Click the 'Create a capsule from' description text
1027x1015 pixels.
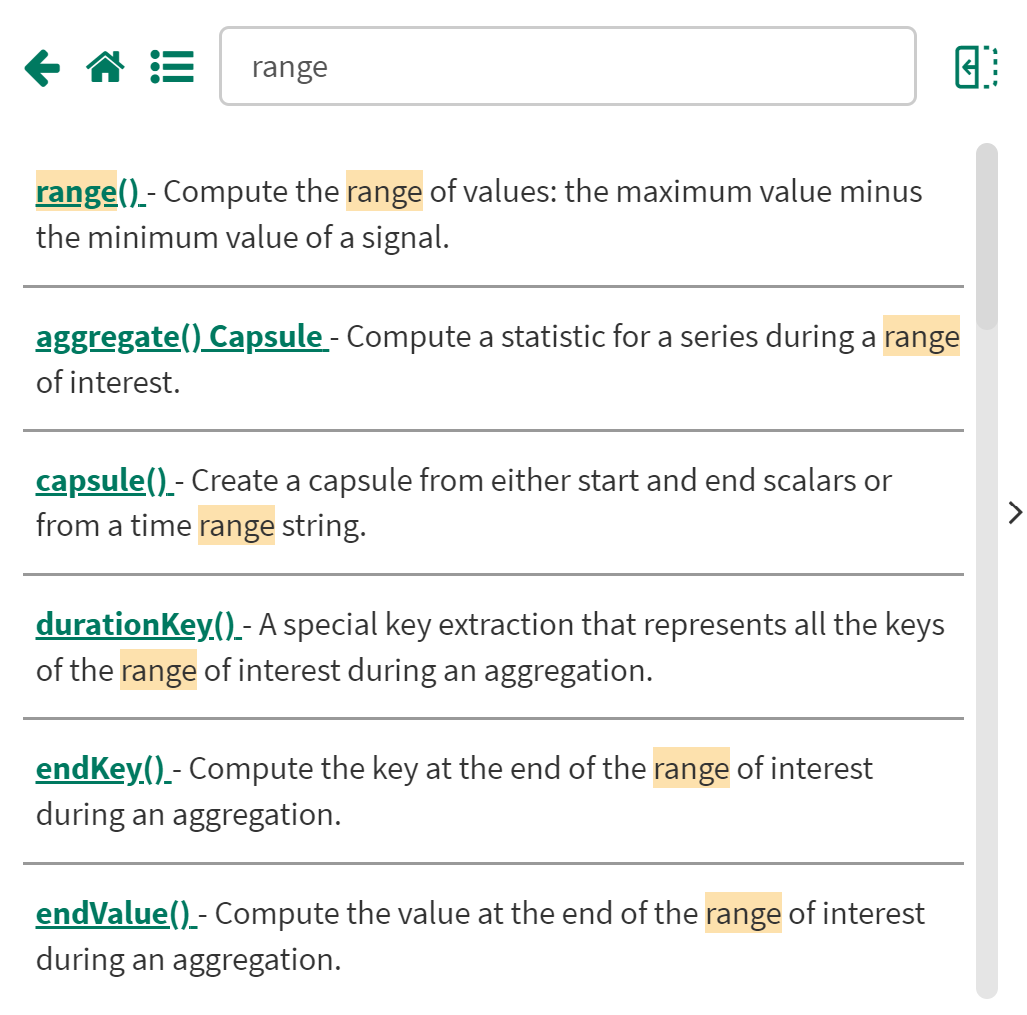tap(540, 481)
